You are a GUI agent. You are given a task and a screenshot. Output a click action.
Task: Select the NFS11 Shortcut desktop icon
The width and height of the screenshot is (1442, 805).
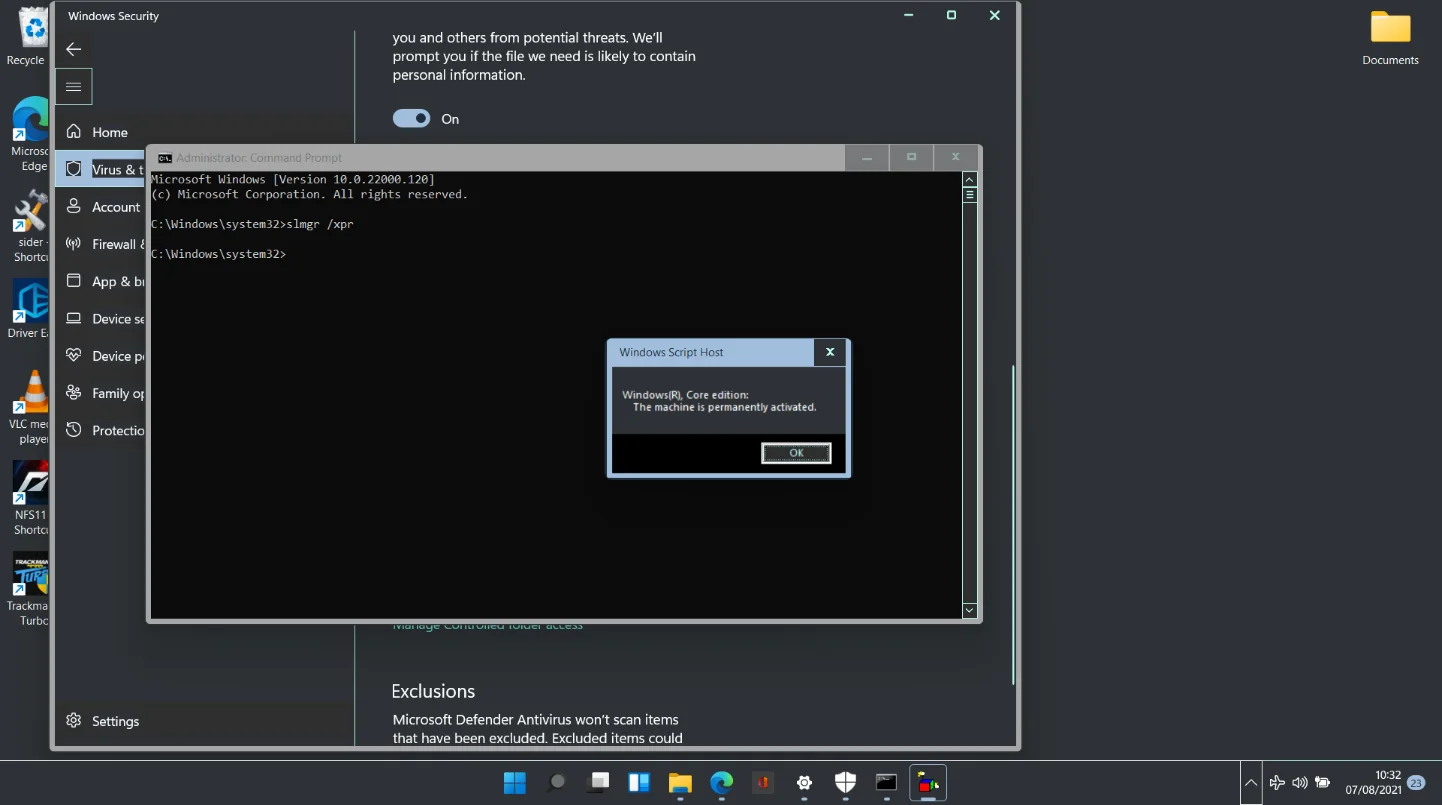[31, 498]
